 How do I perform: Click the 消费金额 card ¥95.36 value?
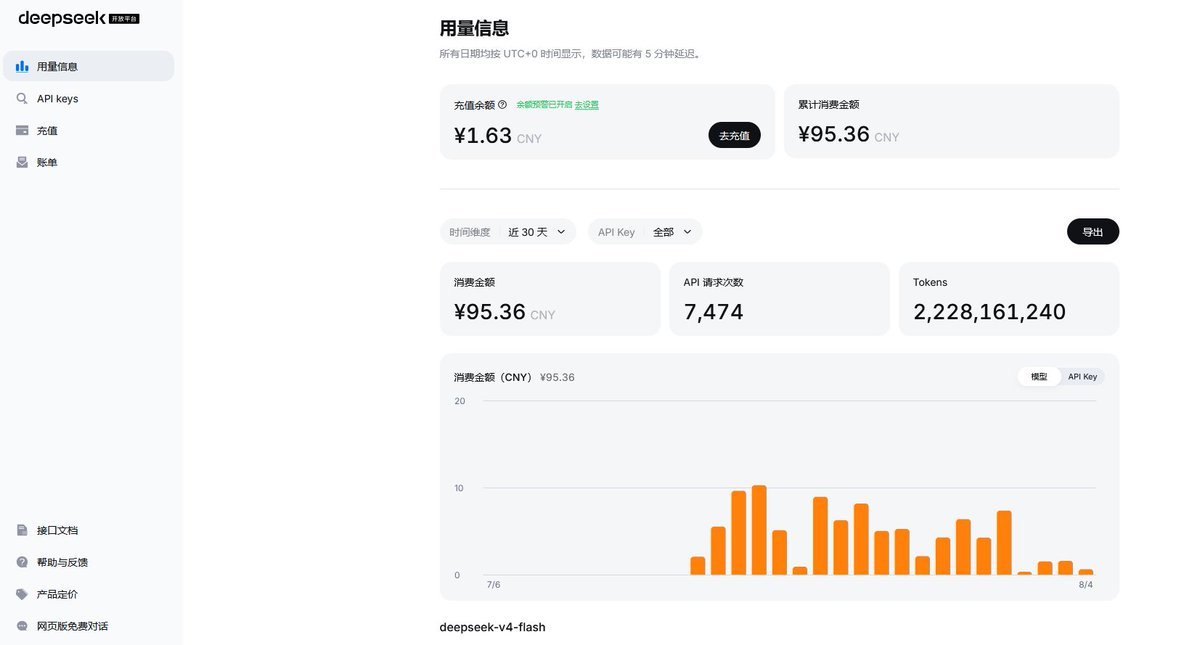(x=490, y=312)
